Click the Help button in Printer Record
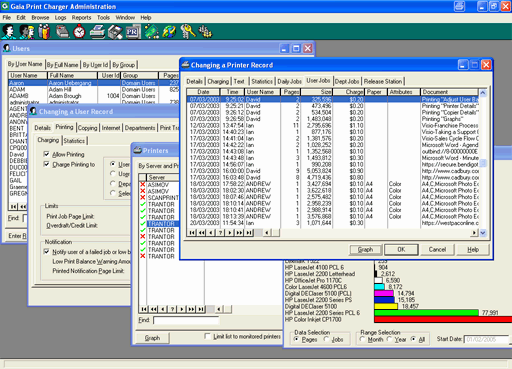The width and height of the screenshot is (512, 369). pos(473,249)
